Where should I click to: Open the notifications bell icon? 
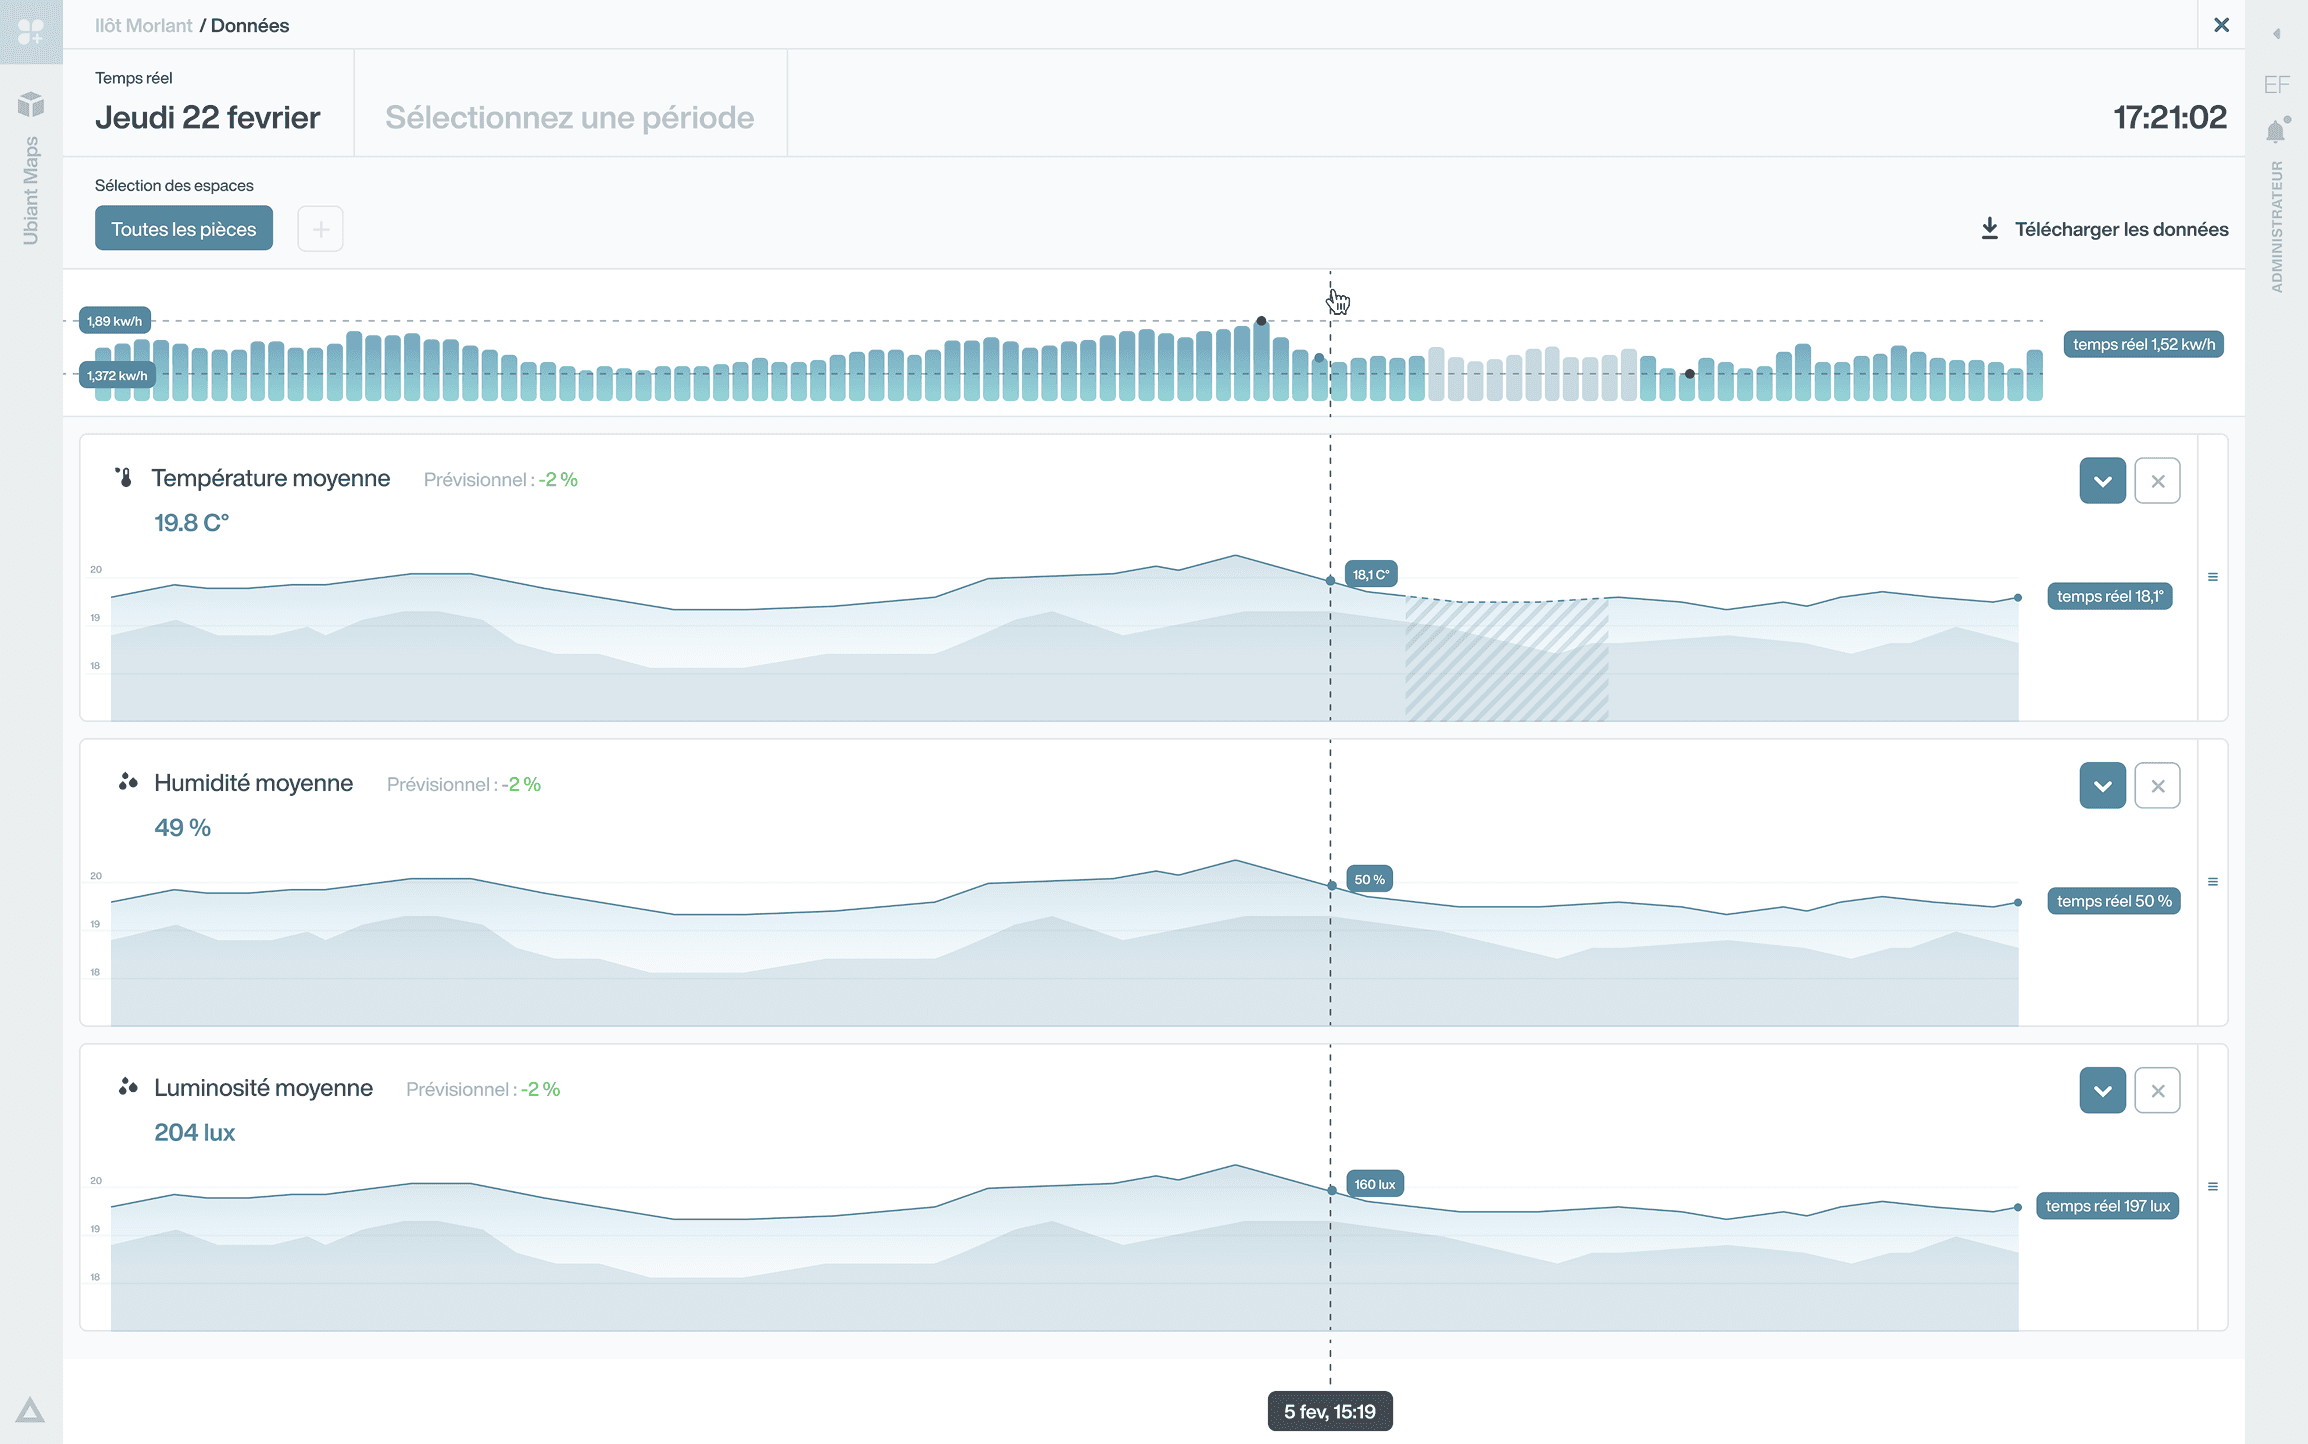2276,132
